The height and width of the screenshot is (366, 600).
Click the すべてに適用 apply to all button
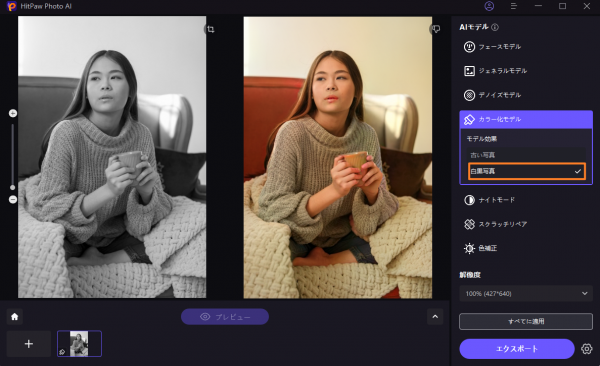pos(526,321)
